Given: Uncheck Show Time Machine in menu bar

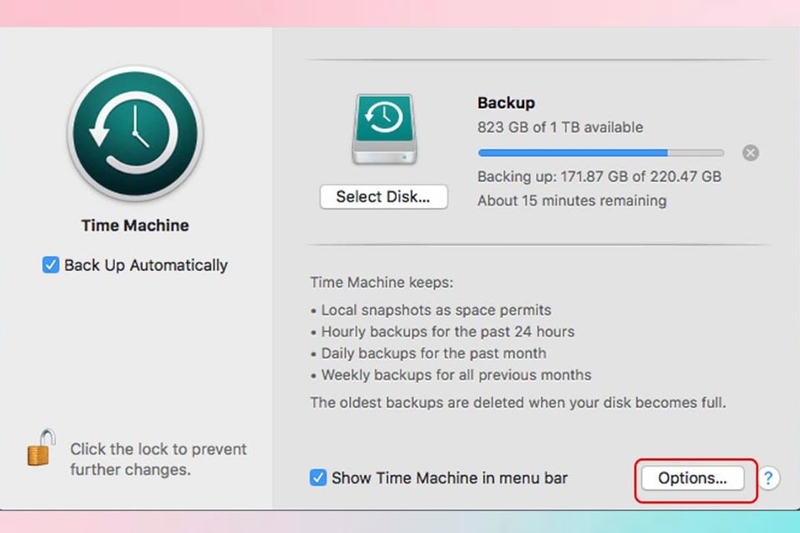Looking at the screenshot, I should point(318,478).
